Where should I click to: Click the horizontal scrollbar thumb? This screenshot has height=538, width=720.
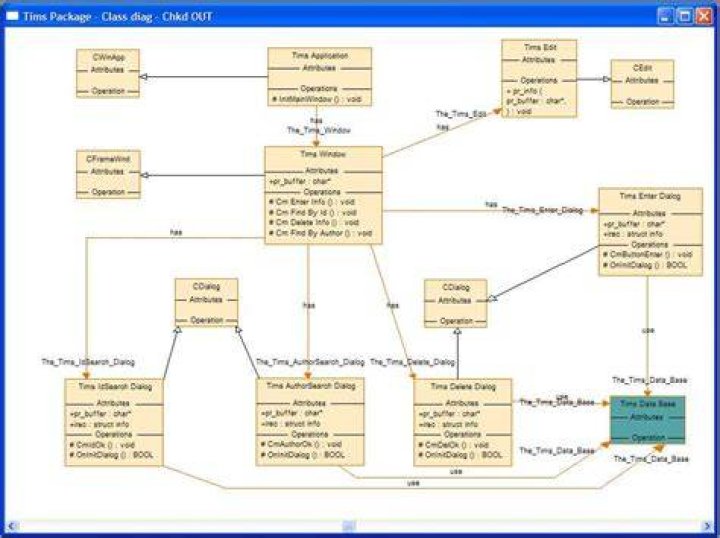pos(349,526)
